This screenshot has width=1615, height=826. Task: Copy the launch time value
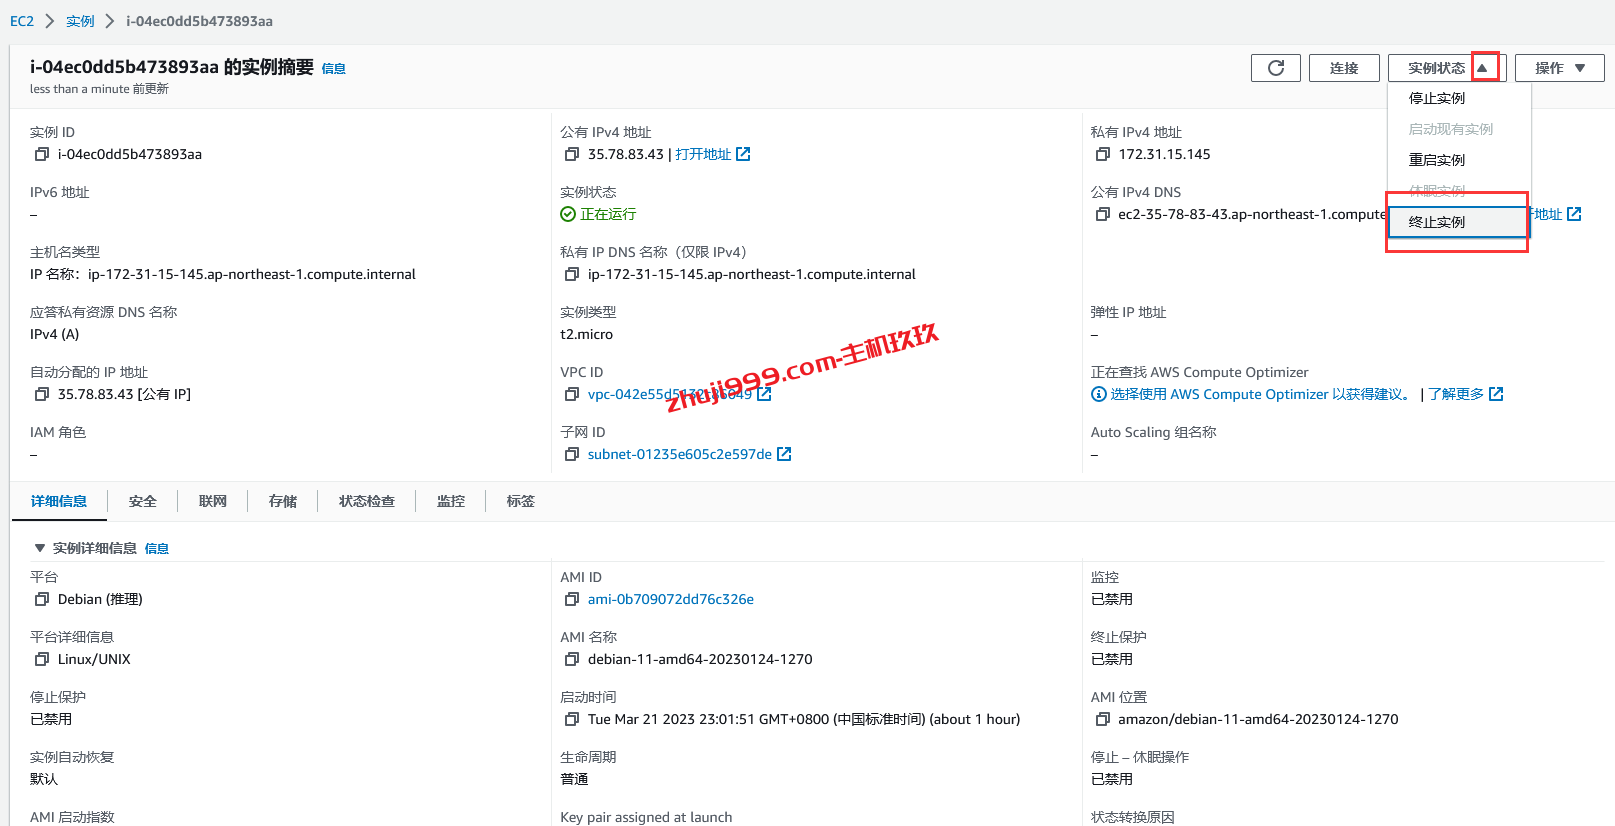[572, 719]
